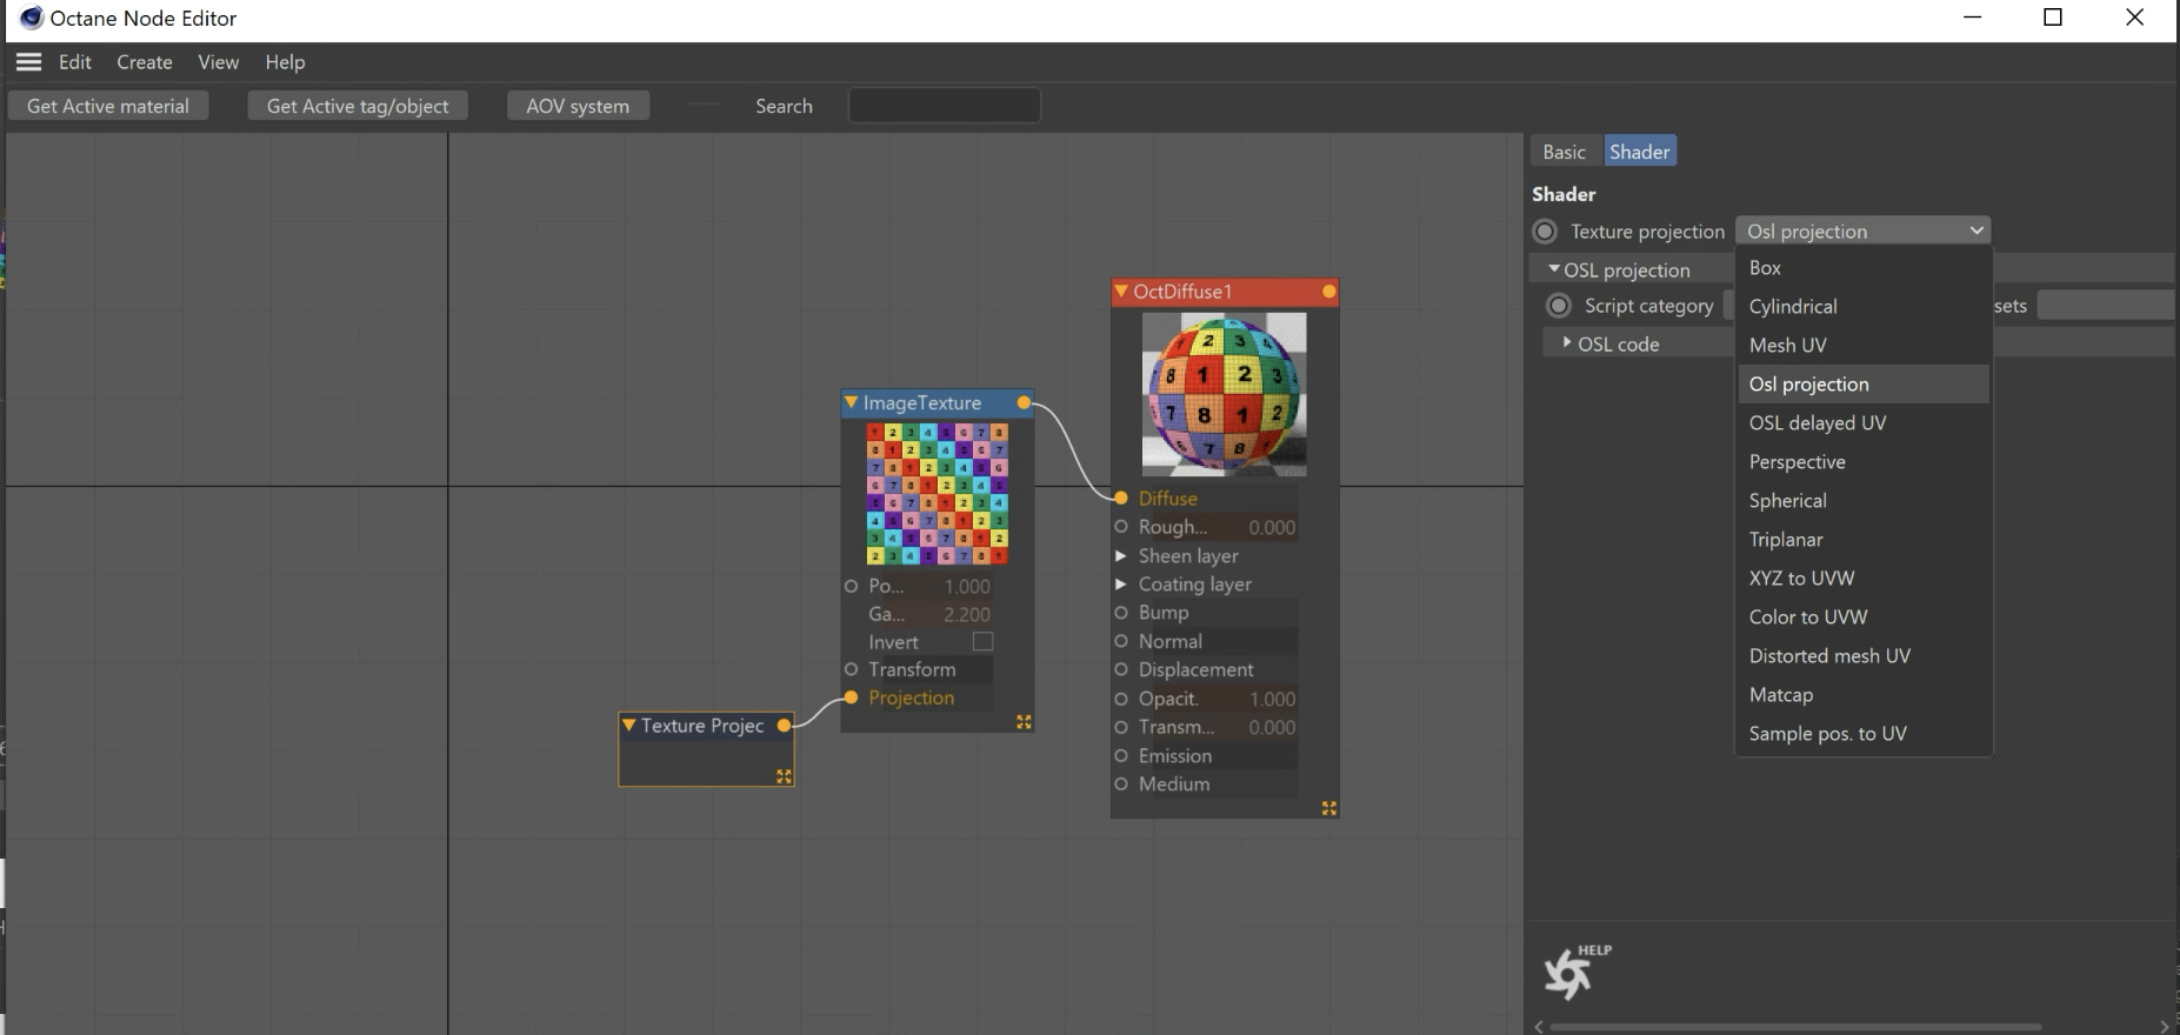This screenshot has width=2180, height=1035.
Task: Click the ImageTexture node resize icon
Action: pos(1023,722)
